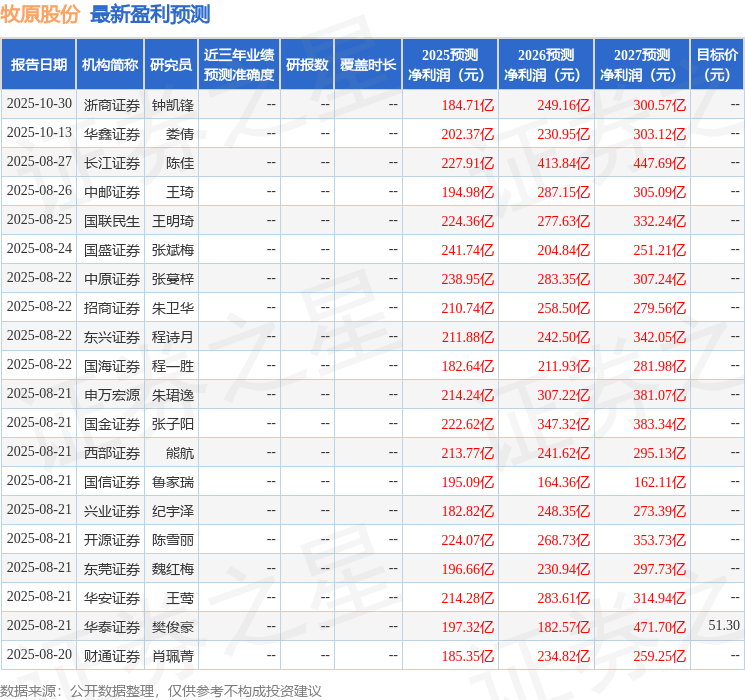
Task: Select the 华鑫证券 institution cell
Action: click(x=112, y=134)
